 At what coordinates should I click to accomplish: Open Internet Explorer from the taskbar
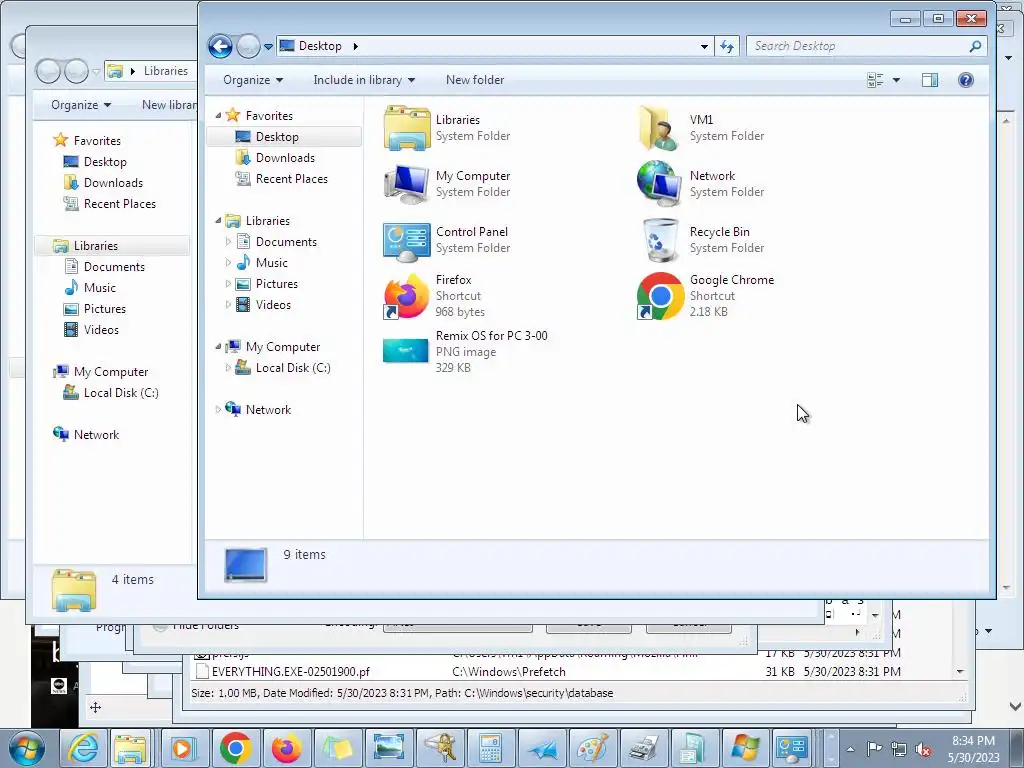(x=84, y=748)
